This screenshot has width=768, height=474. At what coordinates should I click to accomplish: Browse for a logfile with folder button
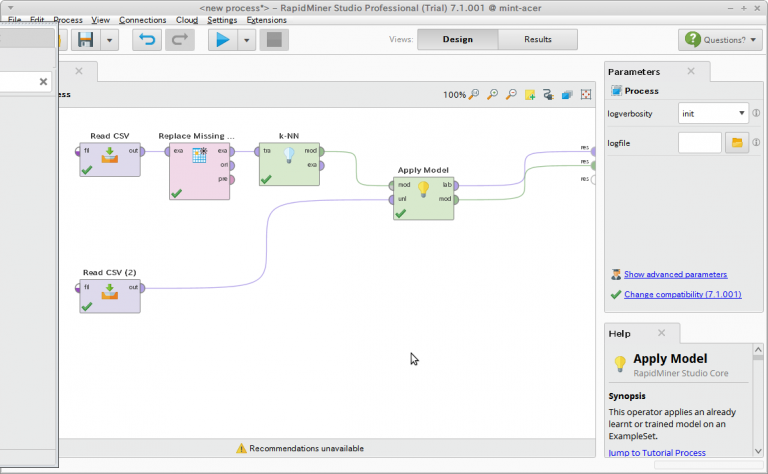pos(737,143)
